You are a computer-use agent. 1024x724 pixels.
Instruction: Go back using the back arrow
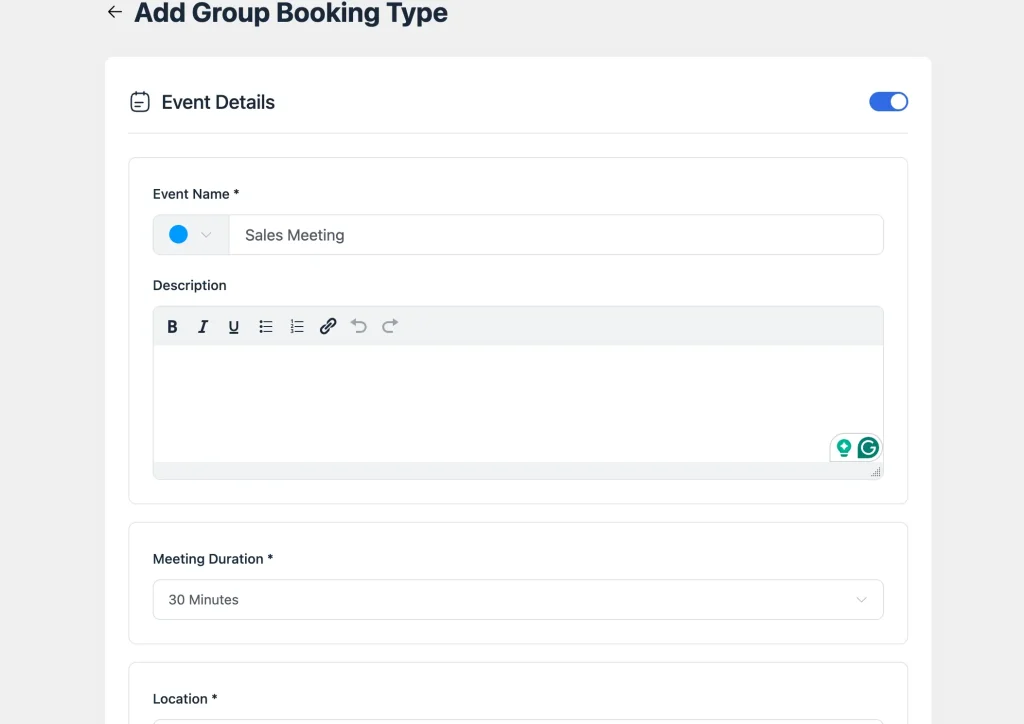(114, 12)
